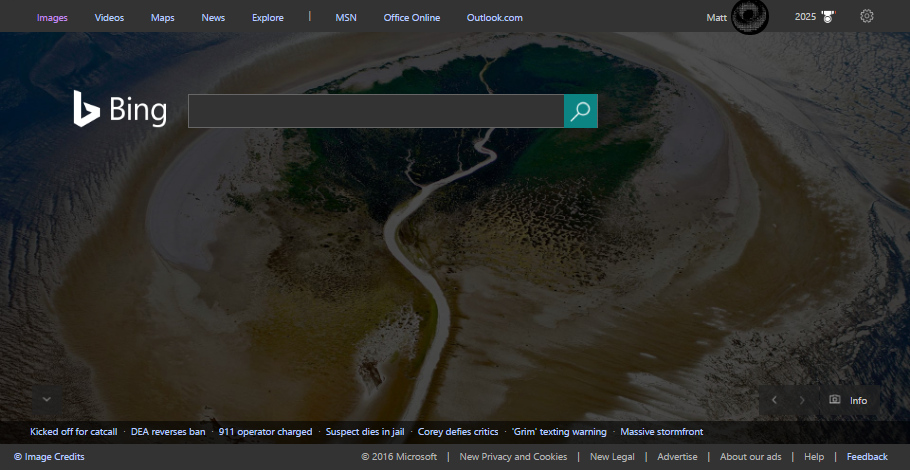Open the News tab
Image resolution: width=910 pixels, height=470 pixels.
[x=213, y=17]
